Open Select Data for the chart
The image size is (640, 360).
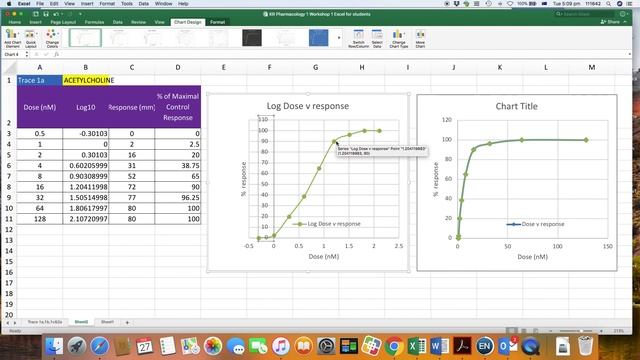[377, 38]
